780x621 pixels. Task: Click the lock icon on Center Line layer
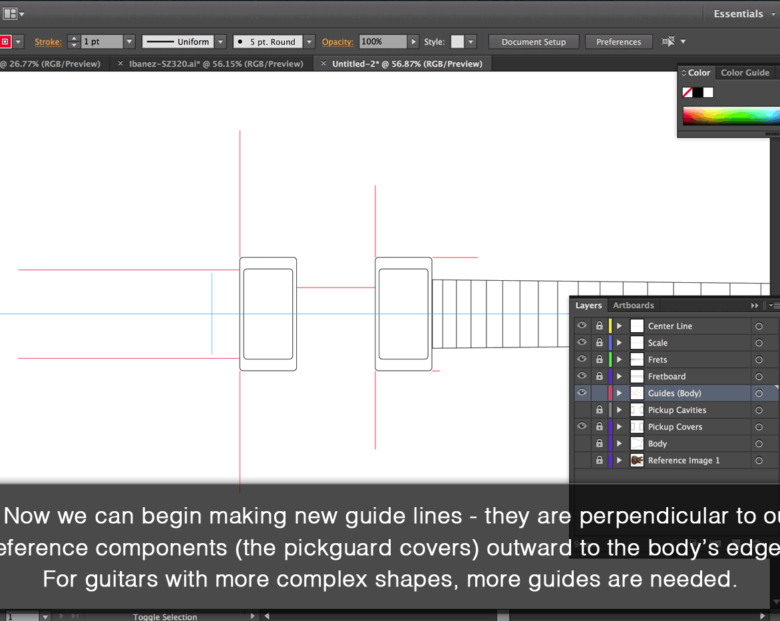pyautogui.click(x=599, y=326)
